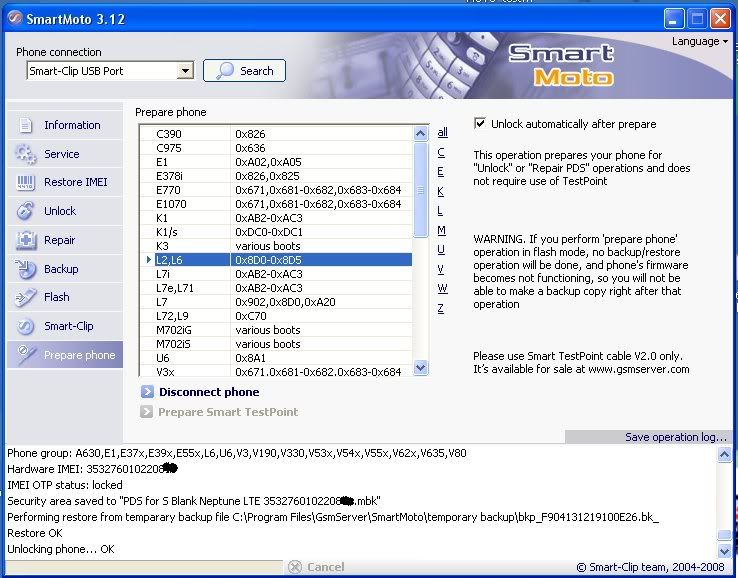738x578 pixels.
Task: Filter phone list by letter K
Action: pyautogui.click(x=441, y=191)
